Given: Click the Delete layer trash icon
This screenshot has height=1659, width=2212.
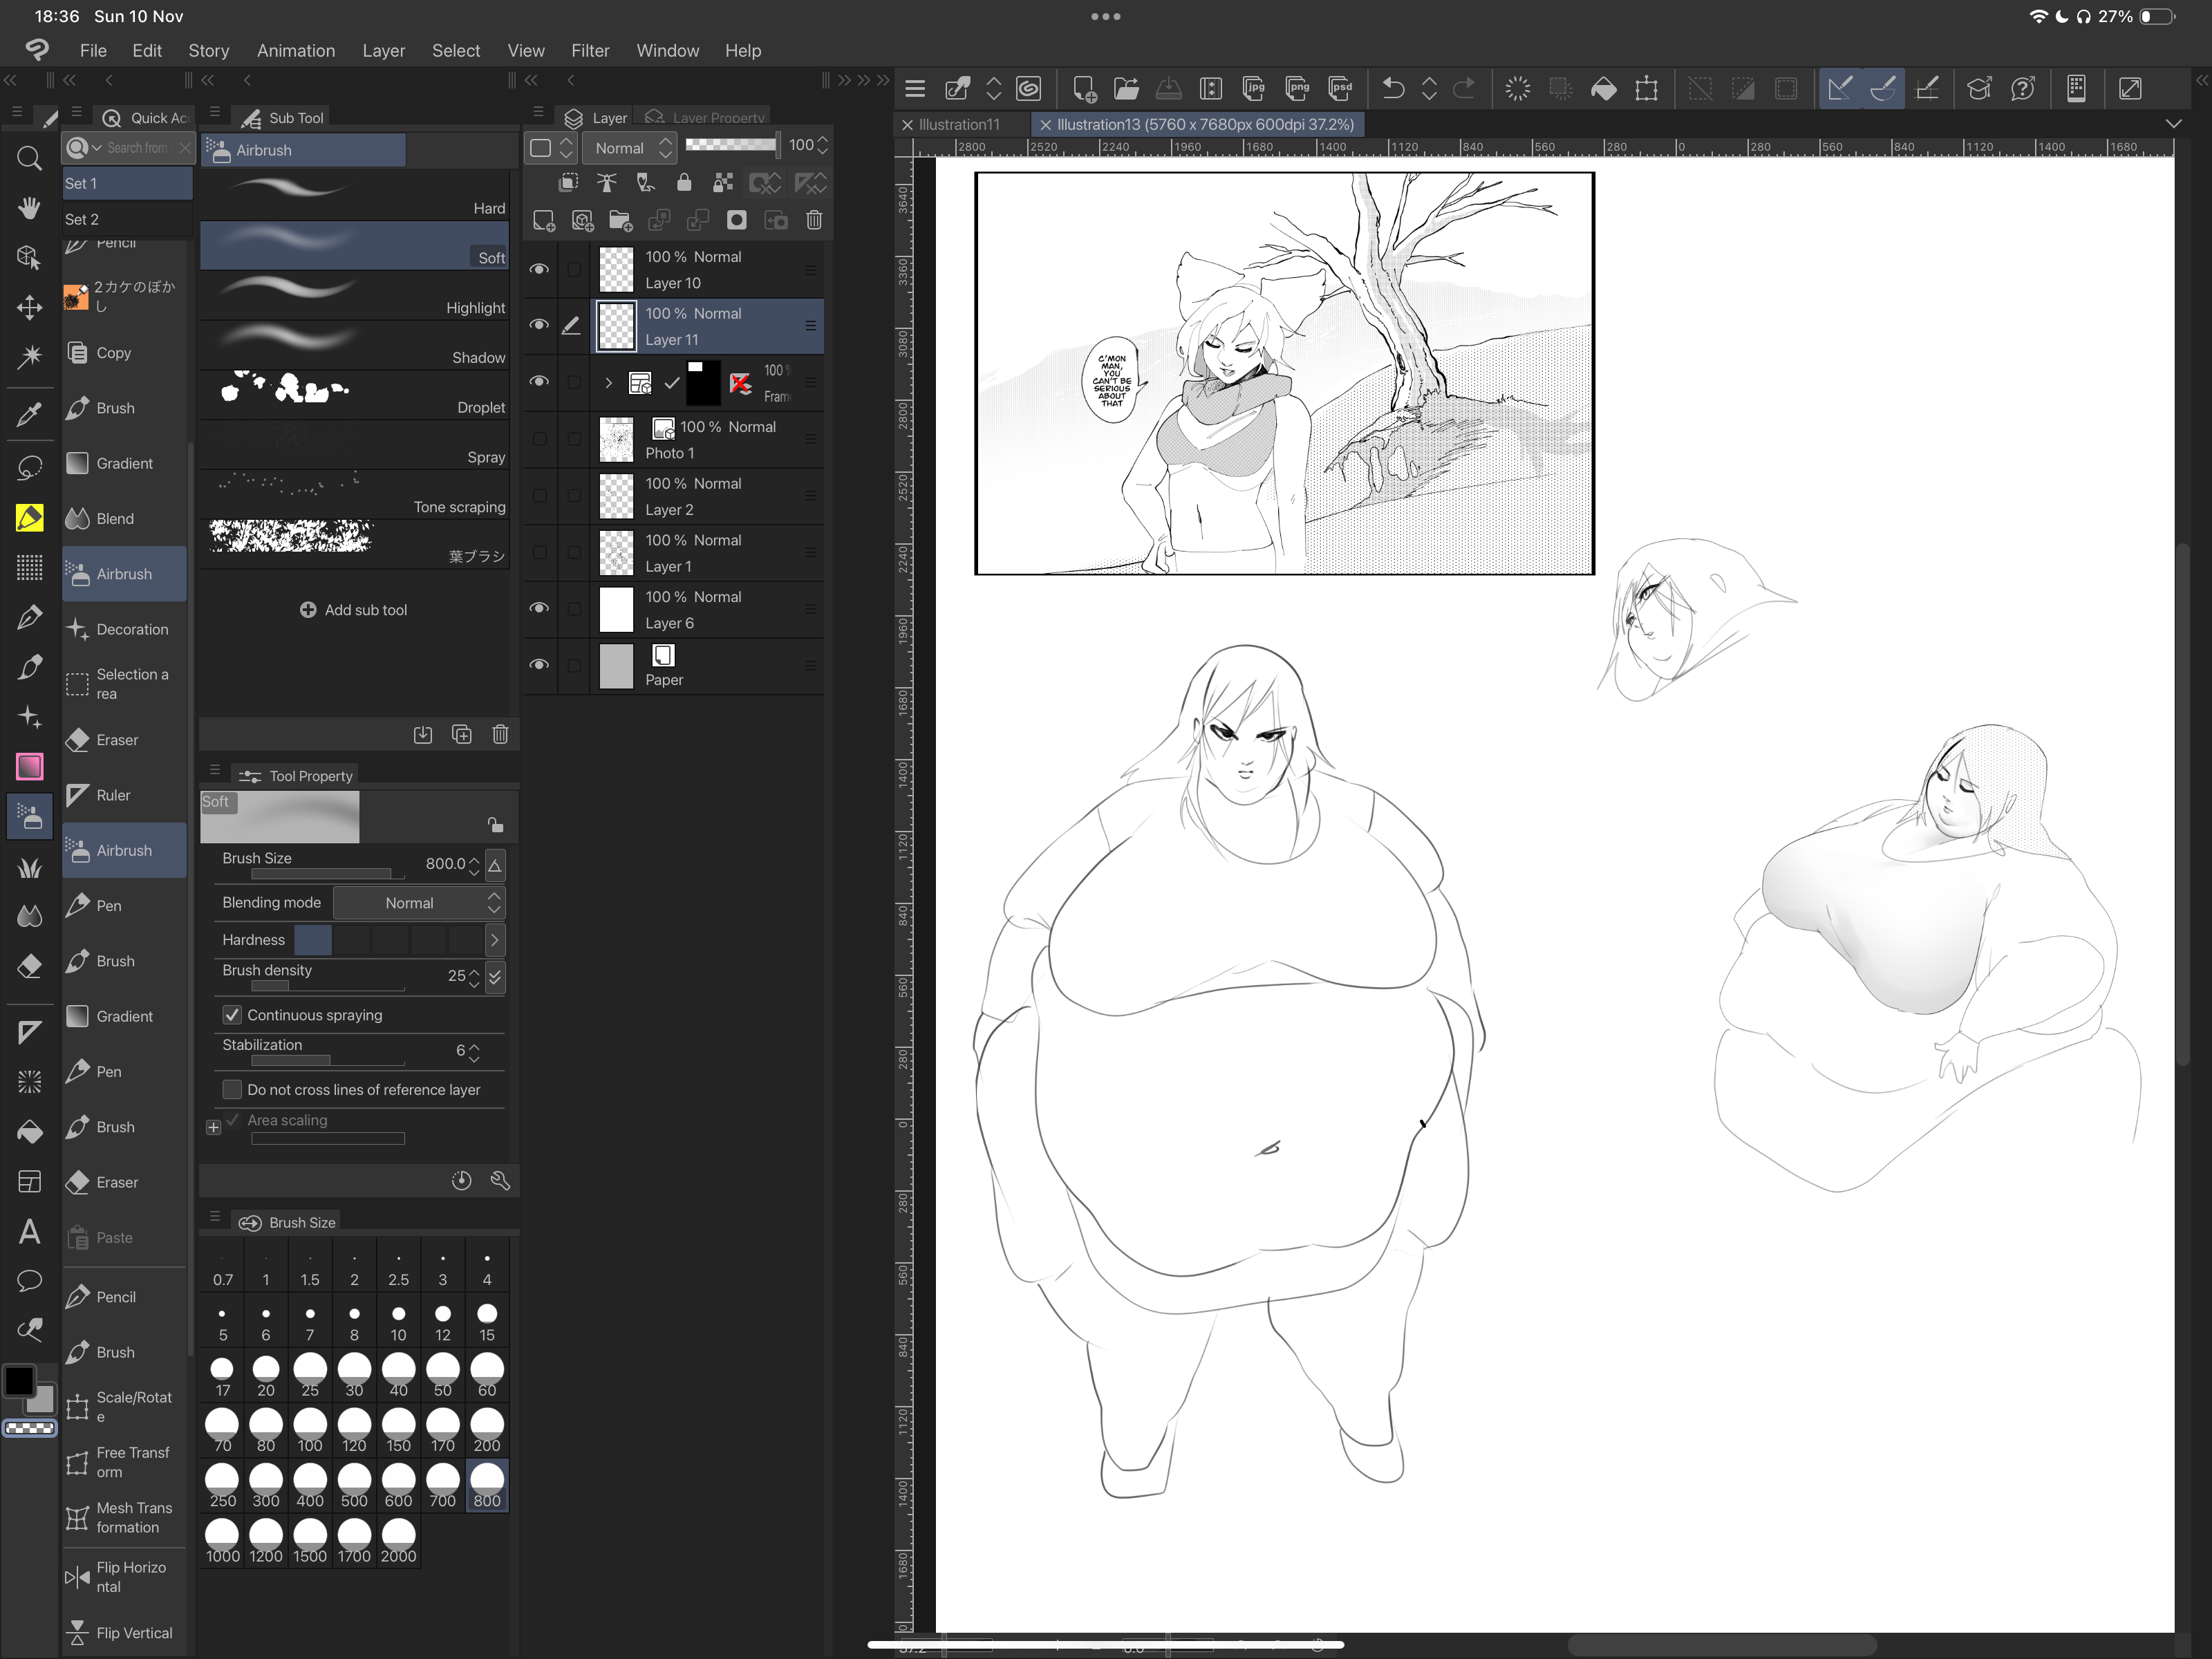Looking at the screenshot, I should 814,220.
